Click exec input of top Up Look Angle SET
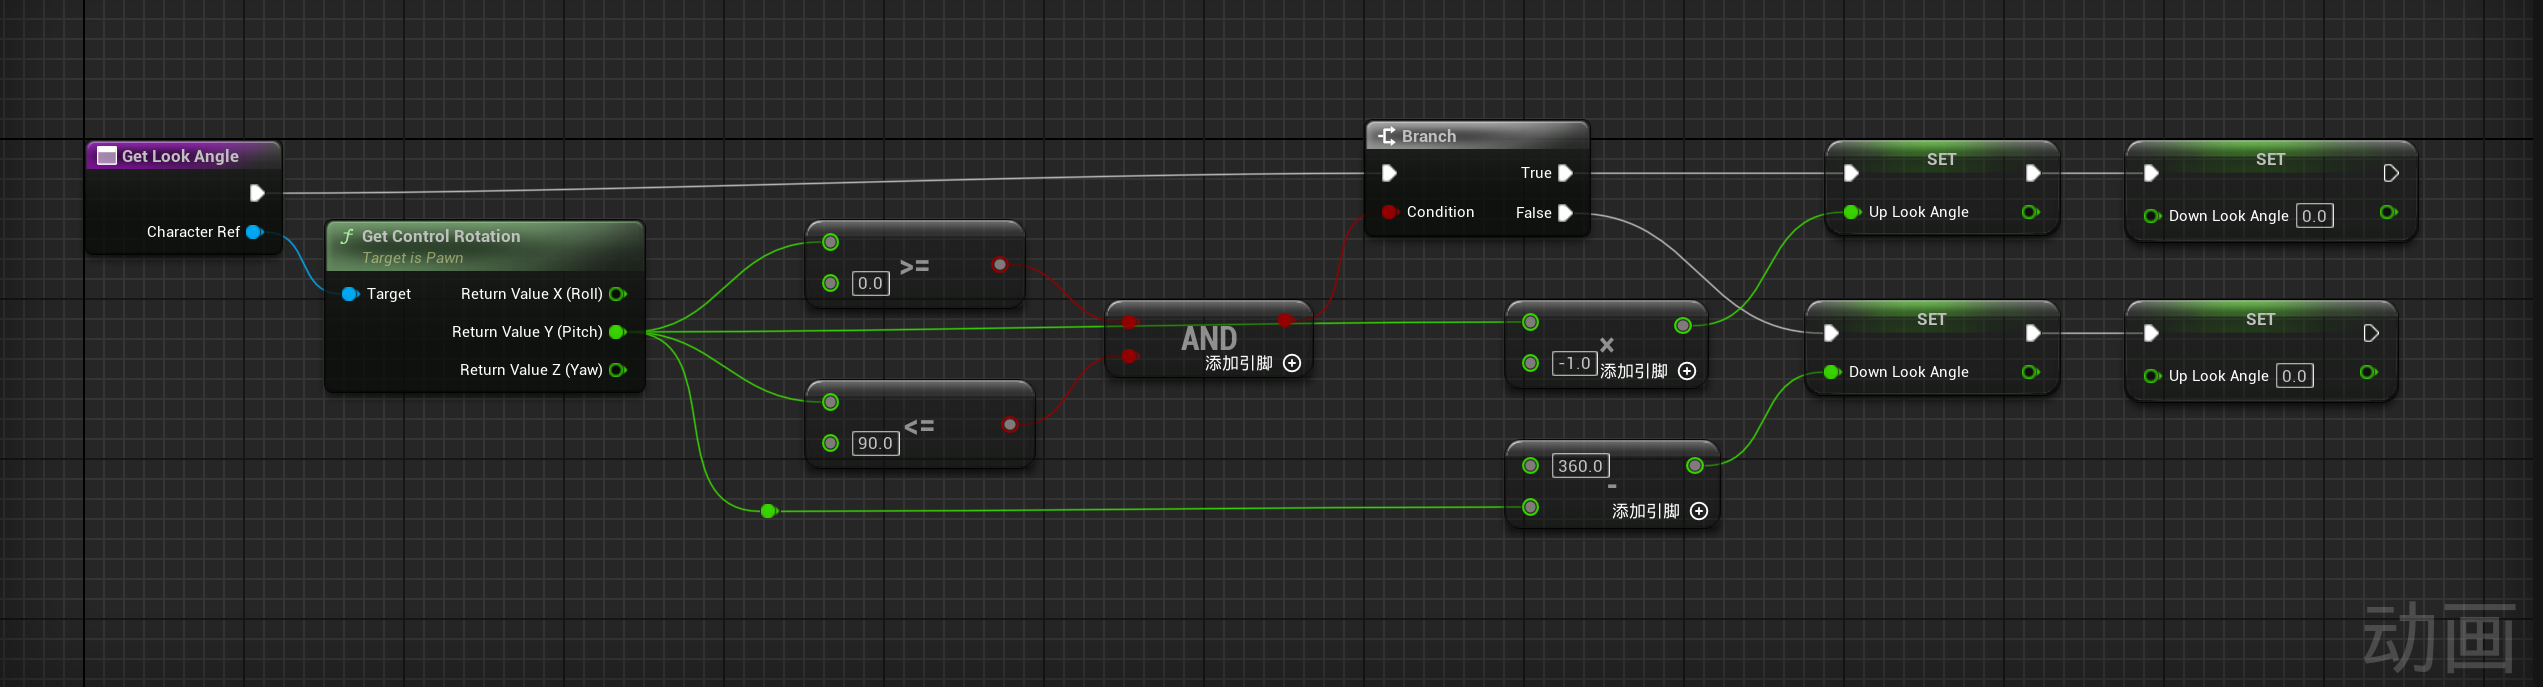The image size is (2543, 687). [1851, 173]
